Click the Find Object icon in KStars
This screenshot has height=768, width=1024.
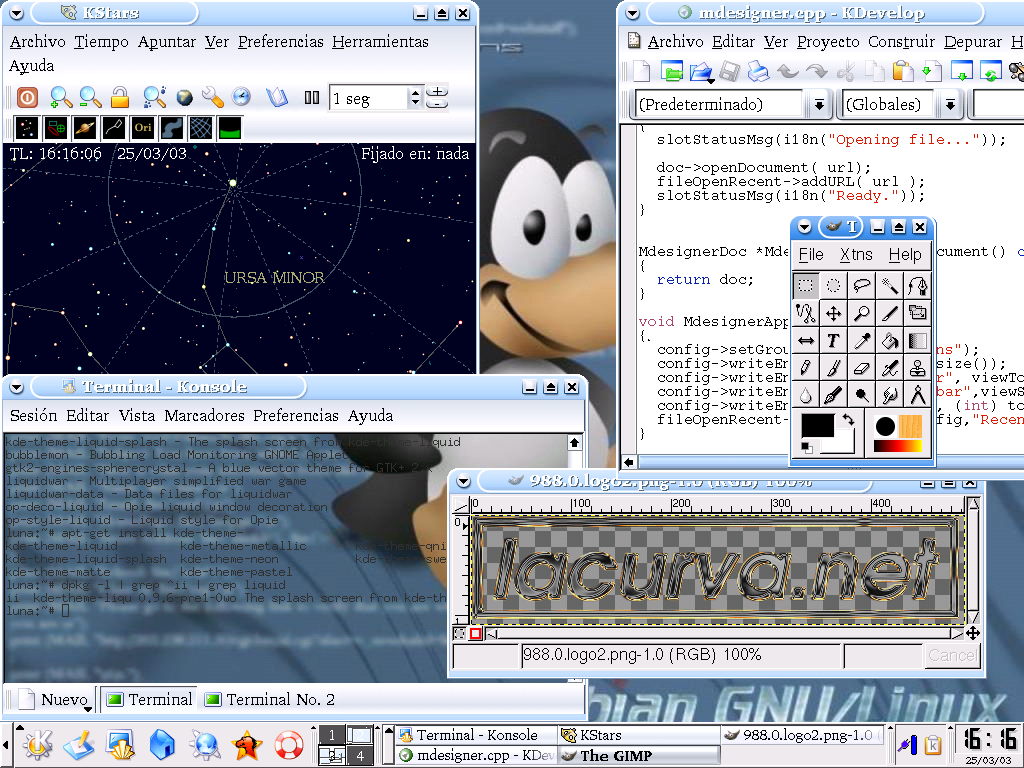pyautogui.click(x=154, y=97)
